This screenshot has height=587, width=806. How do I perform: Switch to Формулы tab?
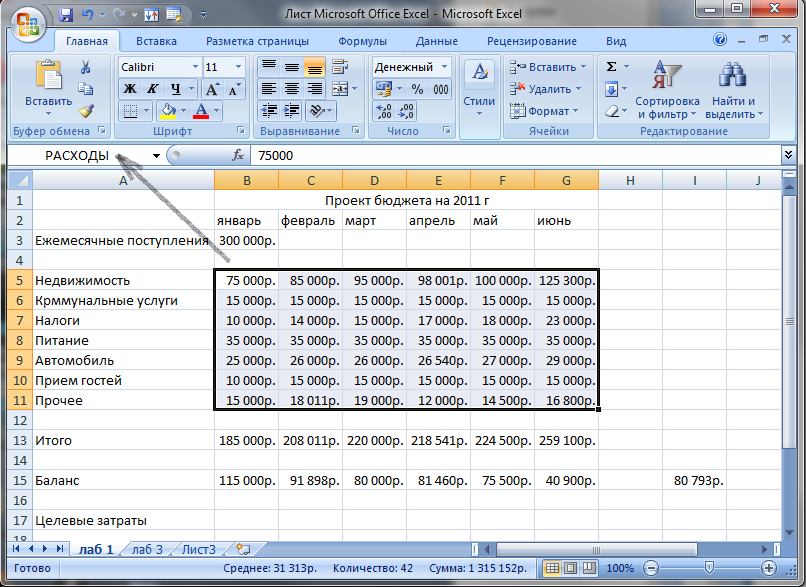pos(362,41)
